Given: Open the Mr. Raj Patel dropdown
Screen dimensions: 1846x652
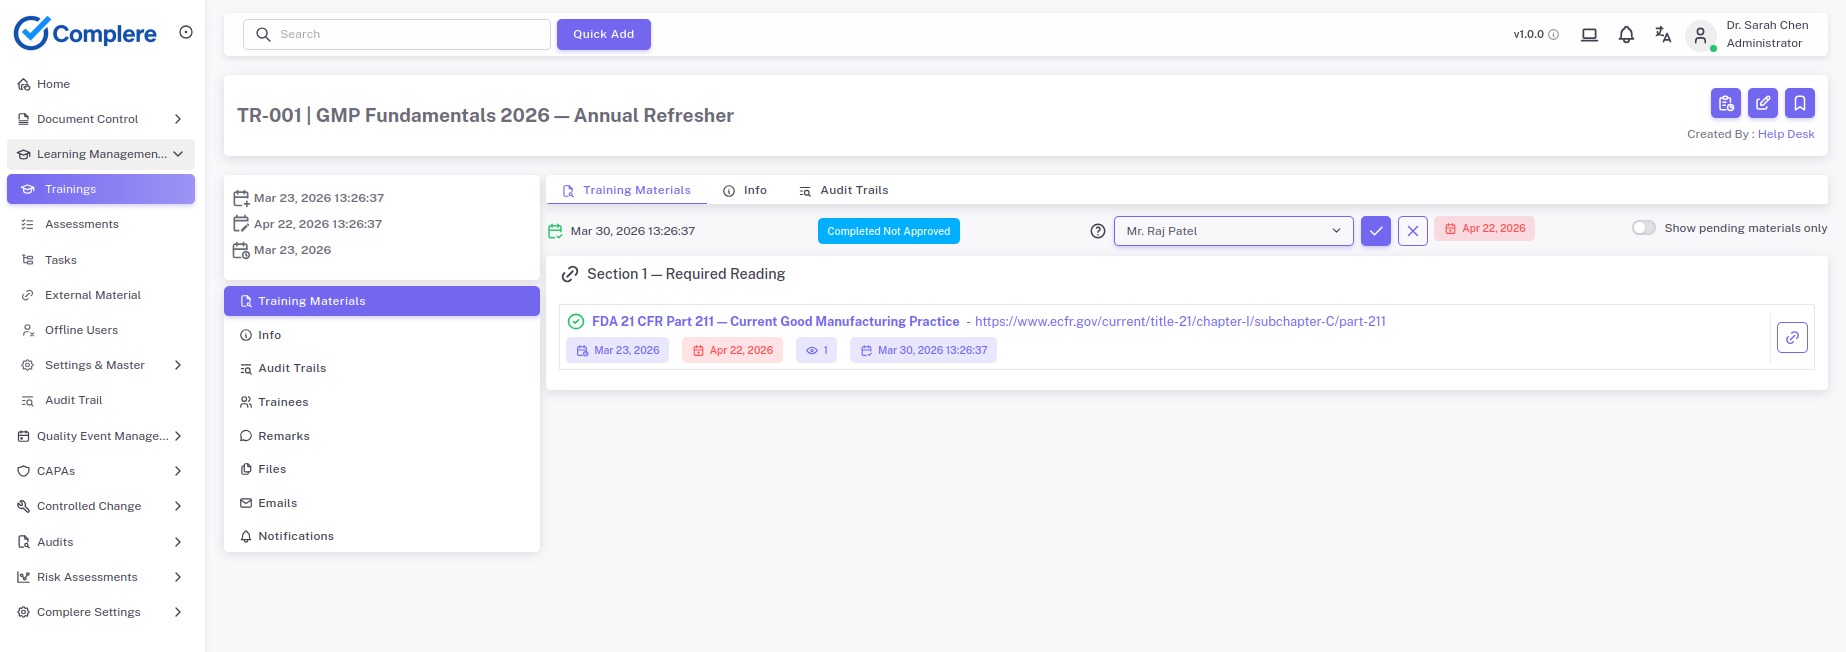Looking at the screenshot, I should (1233, 231).
